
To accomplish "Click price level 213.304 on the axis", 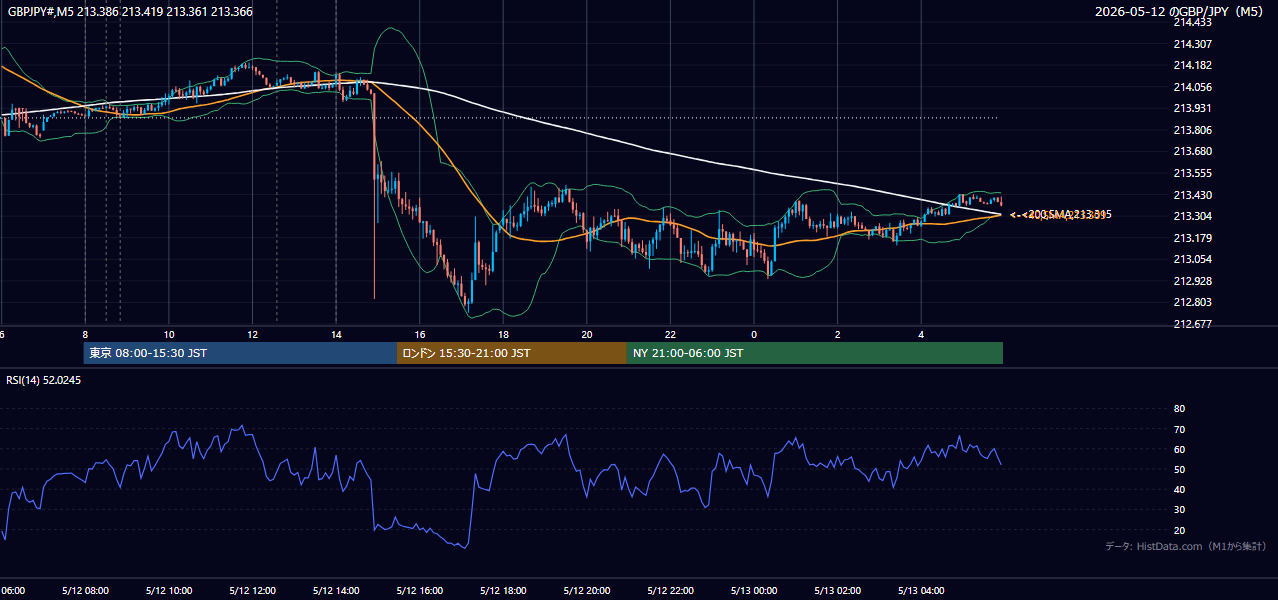I will [1192, 216].
